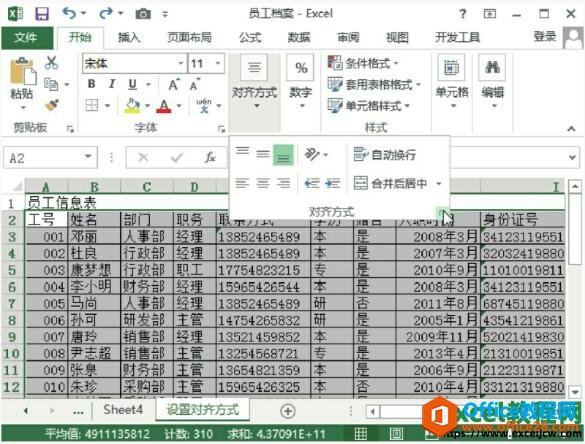The height and width of the screenshot is (444, 585).
Task: Align text to the right
Action: point(283,183)
